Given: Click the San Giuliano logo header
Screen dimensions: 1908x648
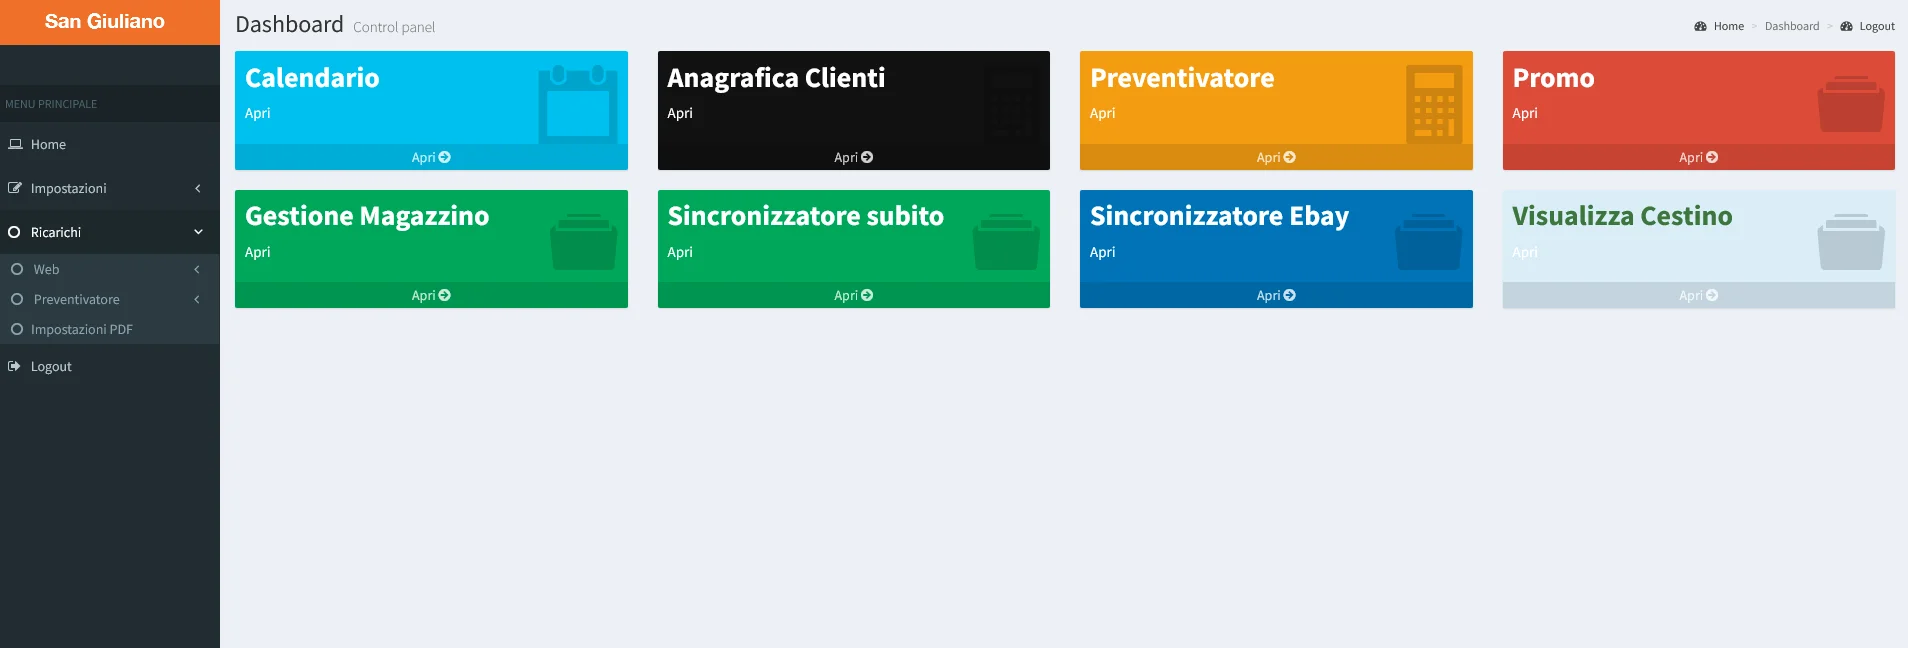Looking at the screenshot, I should pyautogui.click(x=110, y=22).
